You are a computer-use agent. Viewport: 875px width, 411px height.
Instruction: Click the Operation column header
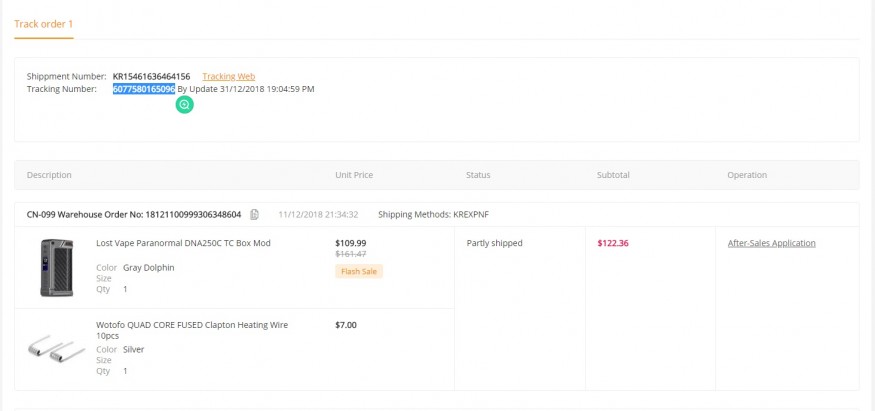[747, 175]
